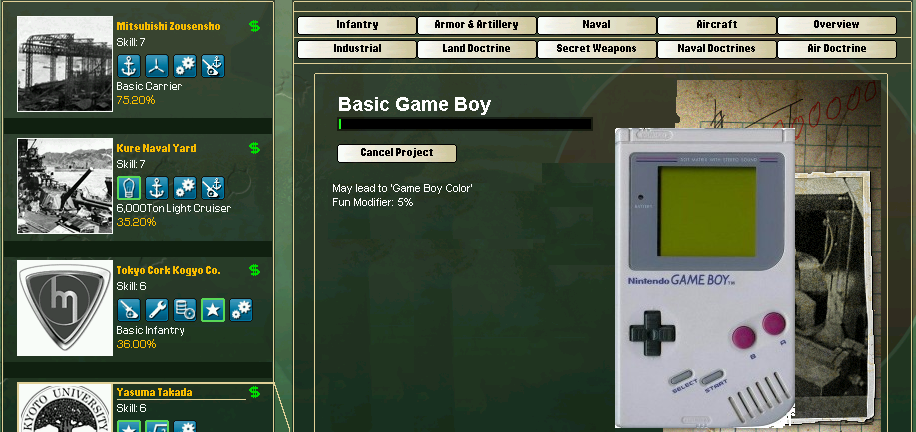Click Kure Naval Yard's anchor icon
916x432 pixels.
tap(157, 188)
